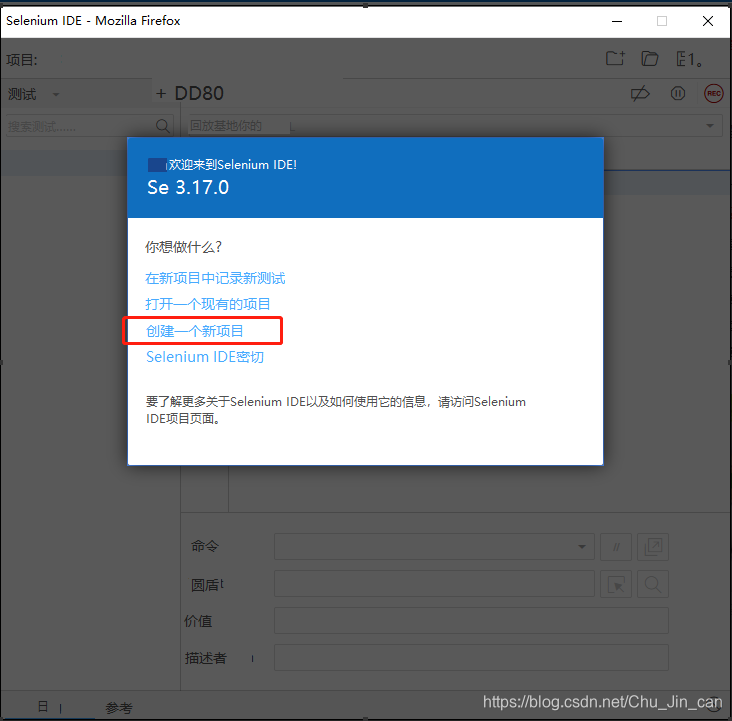Click create a new project link
The height and width of the screenshot is (721, 732).
coord(195,331)
